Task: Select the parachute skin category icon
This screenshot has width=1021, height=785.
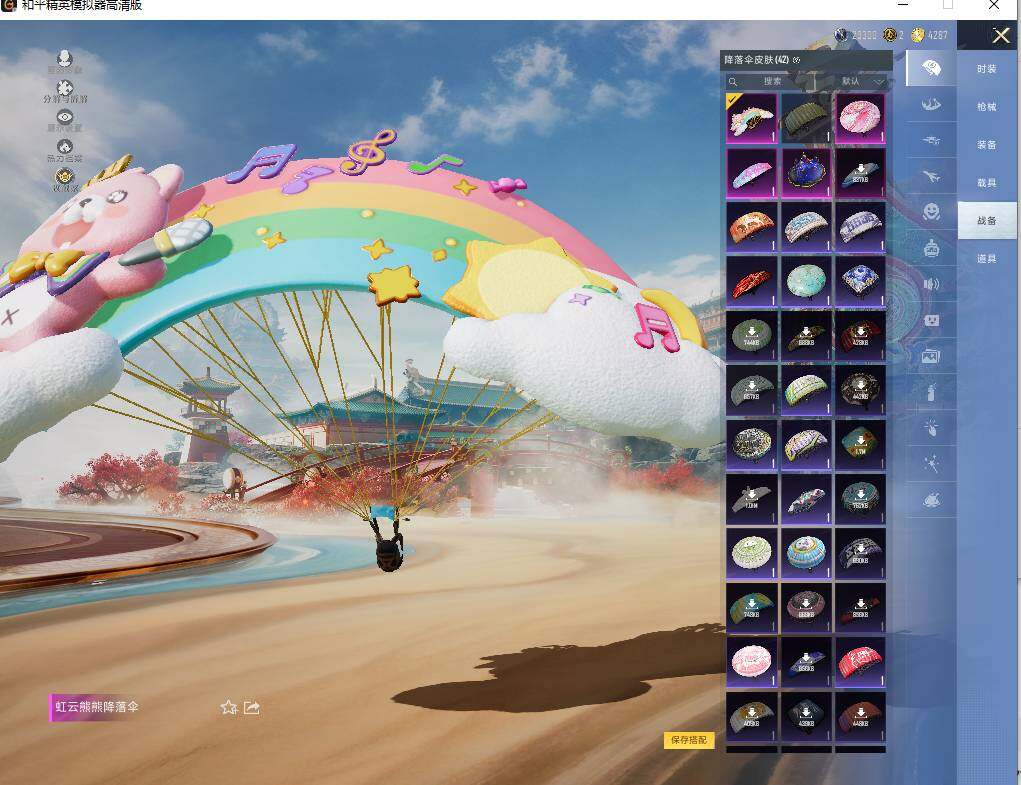Action: point(930,68)
